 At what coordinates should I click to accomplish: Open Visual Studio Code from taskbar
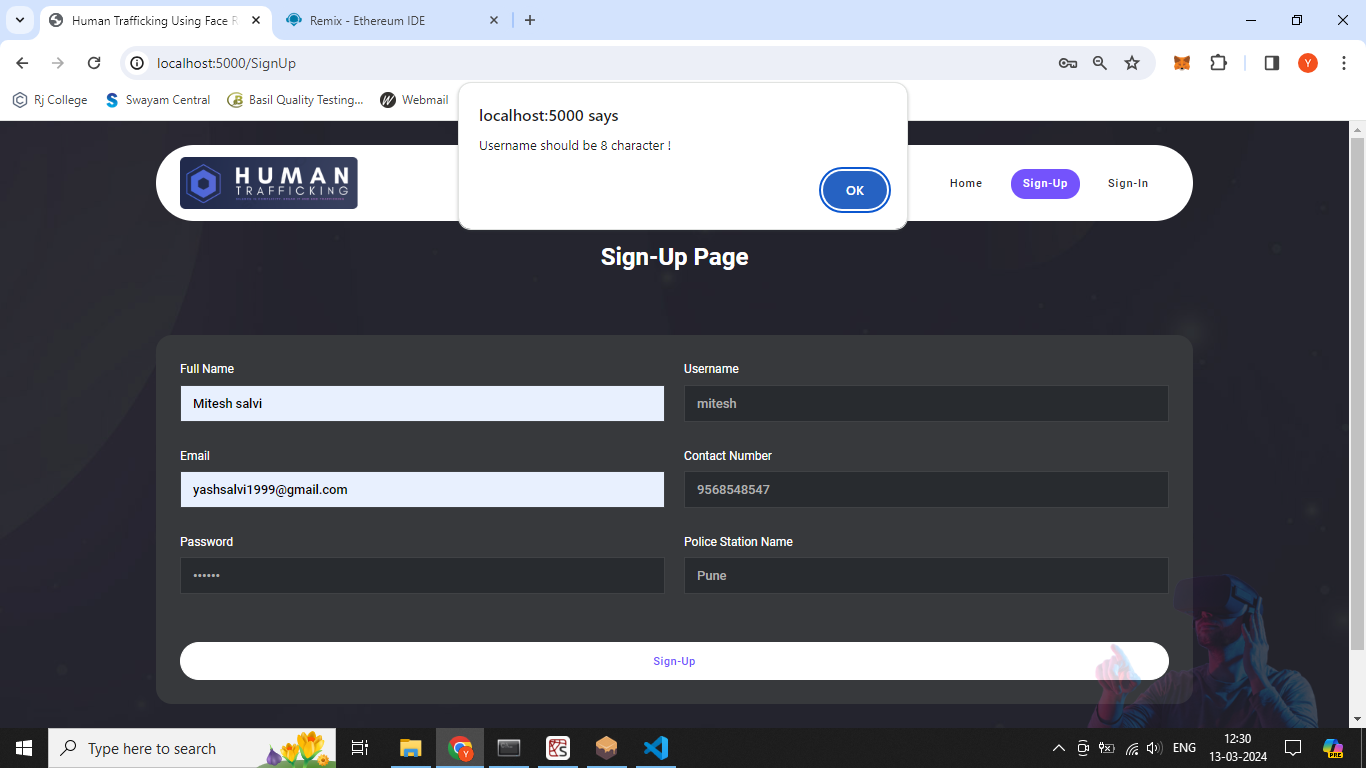655,748
